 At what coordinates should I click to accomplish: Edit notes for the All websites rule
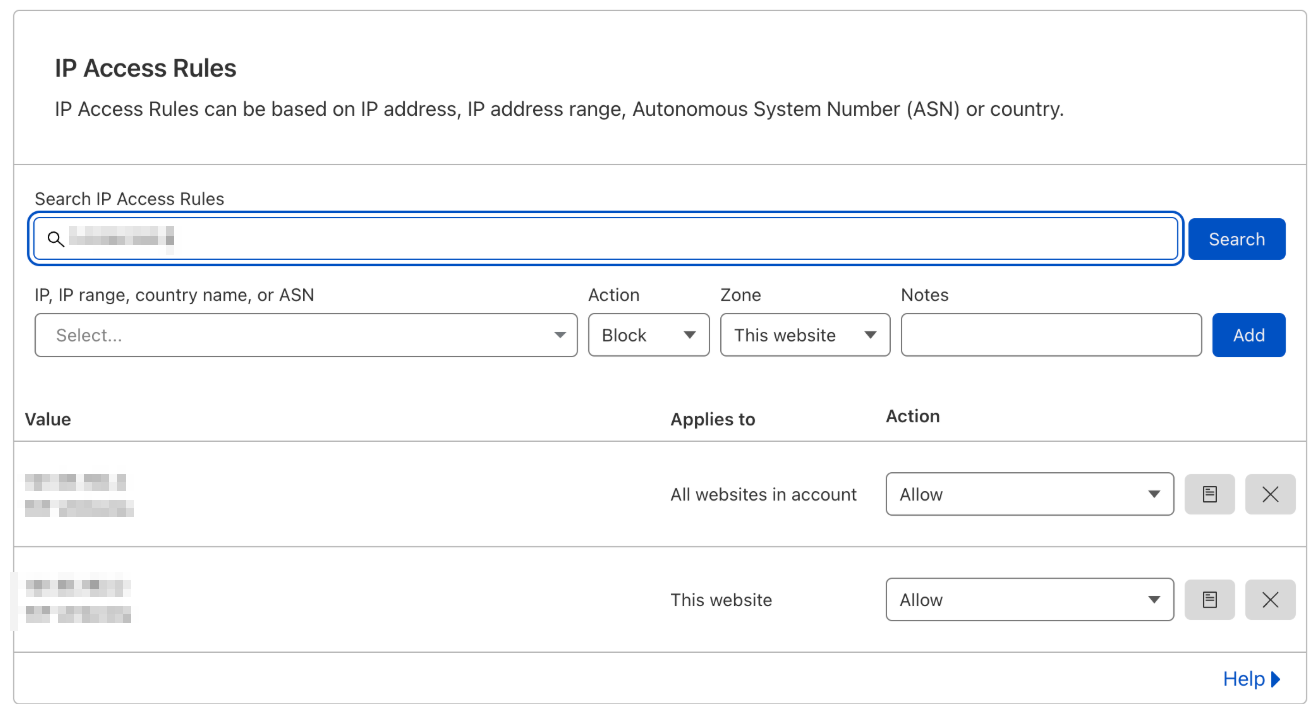tap(1209, 494)
